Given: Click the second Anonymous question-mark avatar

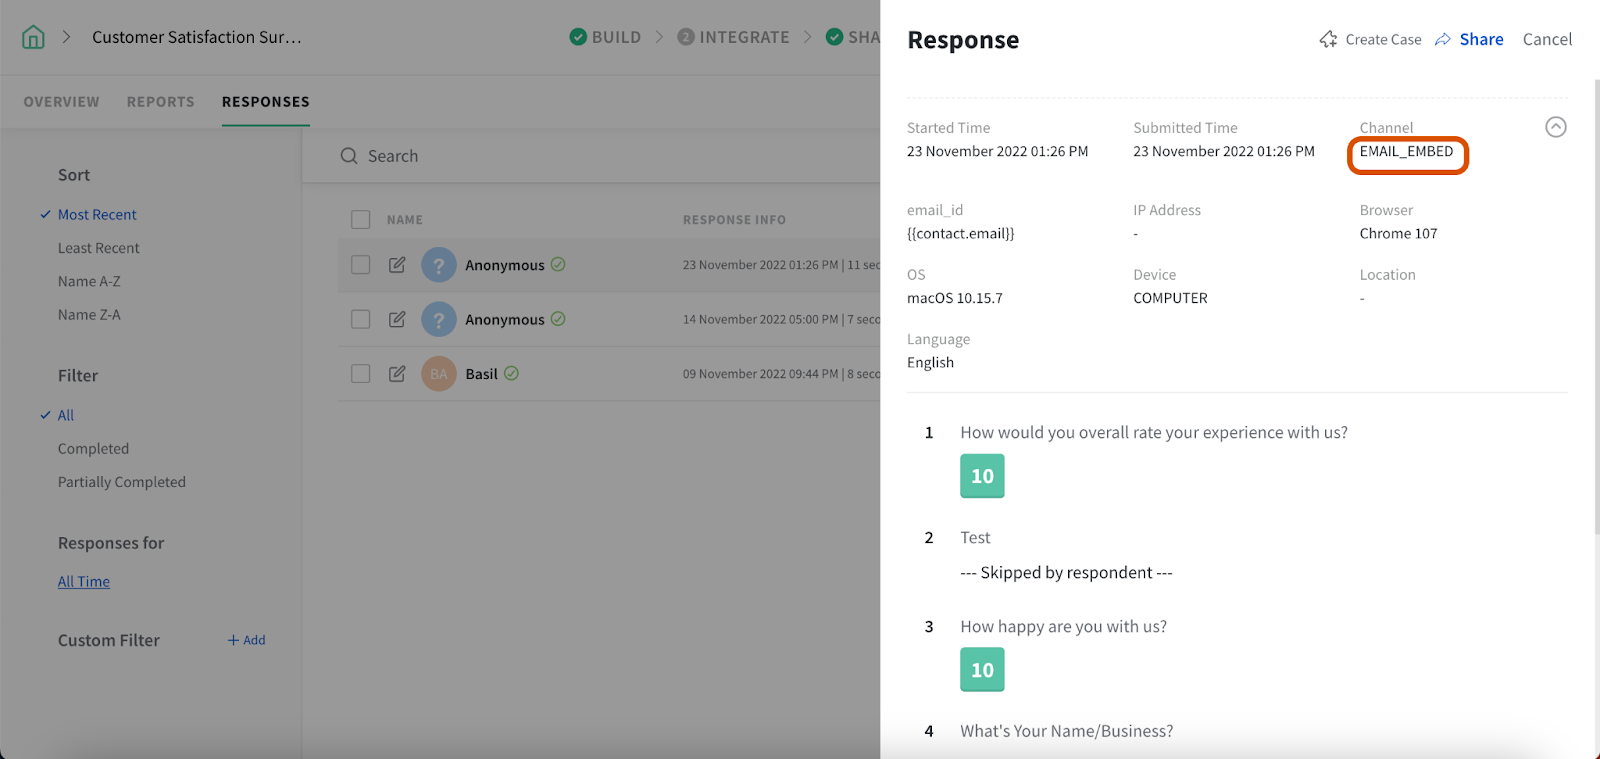Looking at the screenshot, I should coord(439,320).
